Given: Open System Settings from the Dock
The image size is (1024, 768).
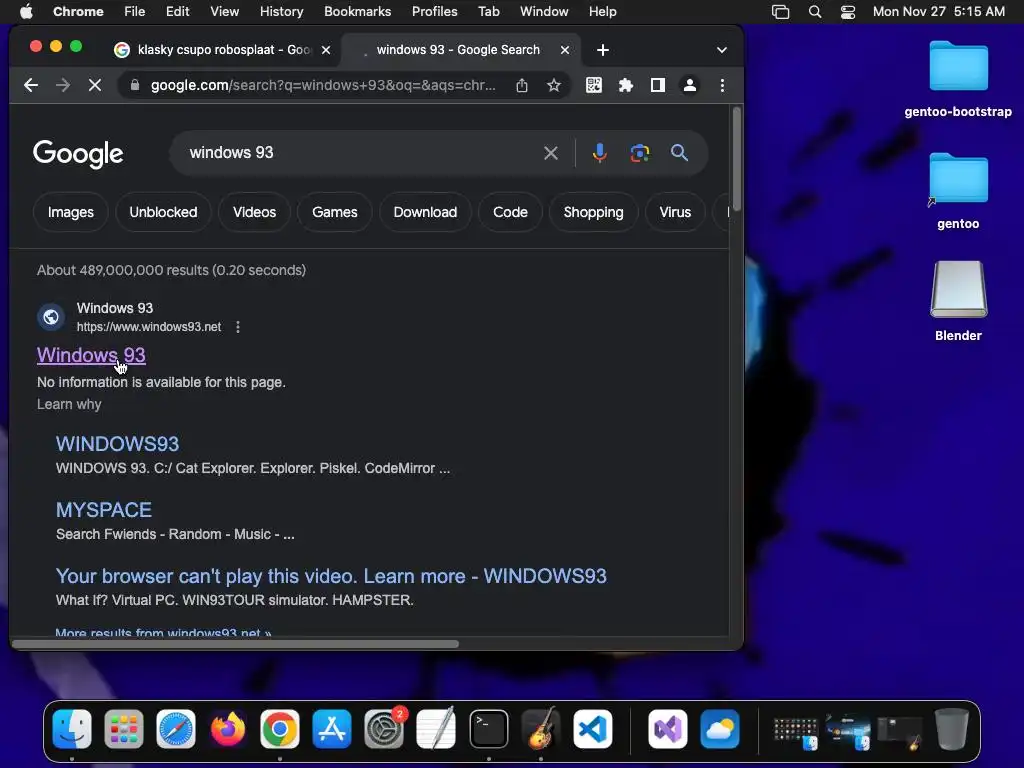Looking at the screenshot, I should click(384, 729).
